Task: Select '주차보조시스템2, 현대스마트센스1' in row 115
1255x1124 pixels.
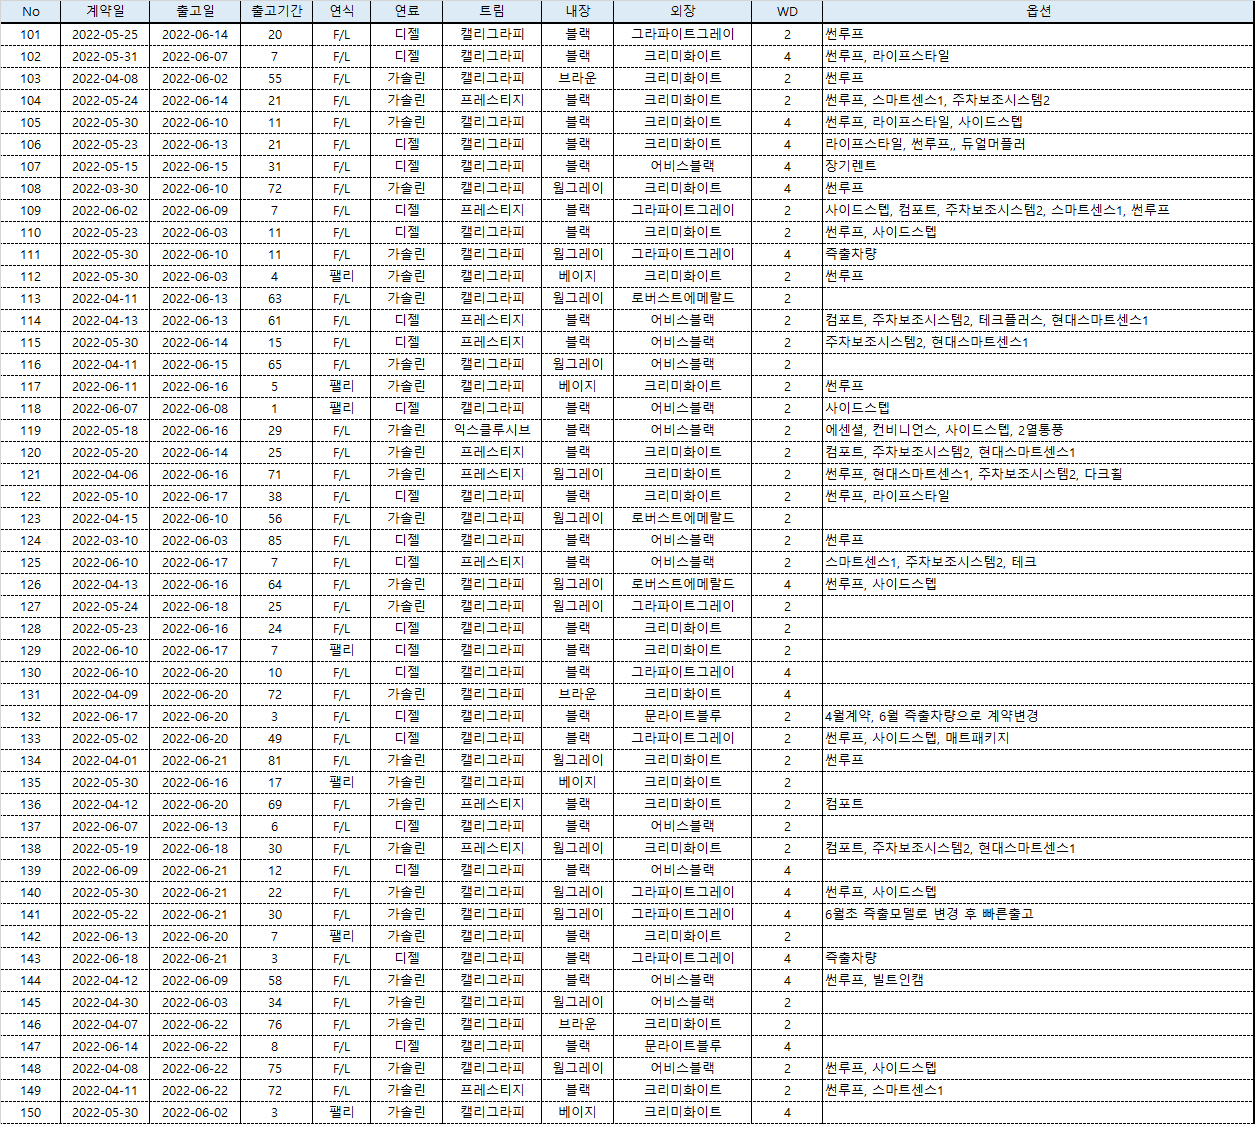Action: point(1038,342)
